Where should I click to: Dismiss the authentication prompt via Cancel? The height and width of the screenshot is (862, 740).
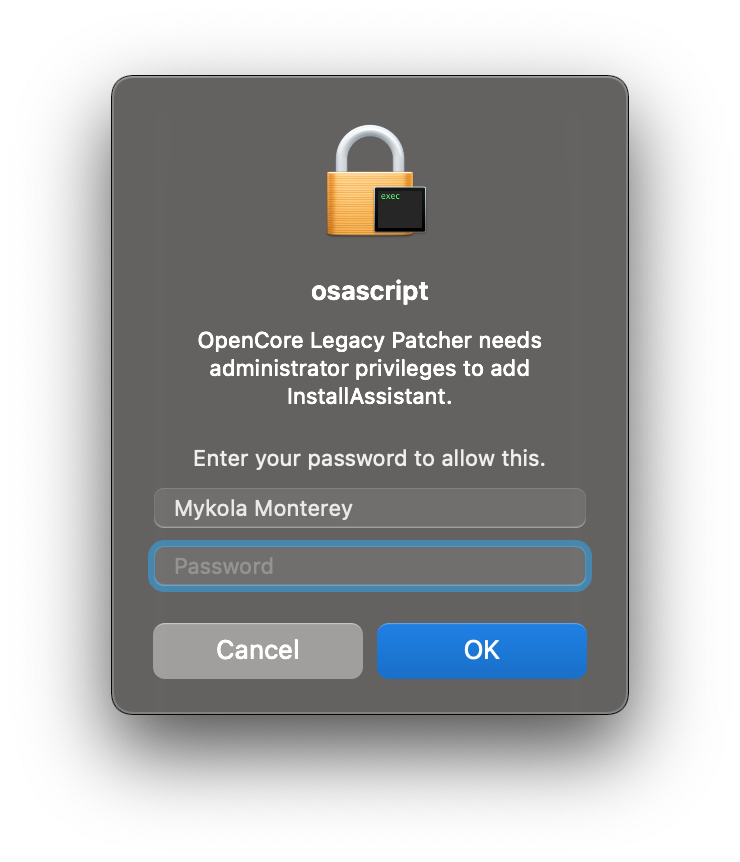pos(257,650)
